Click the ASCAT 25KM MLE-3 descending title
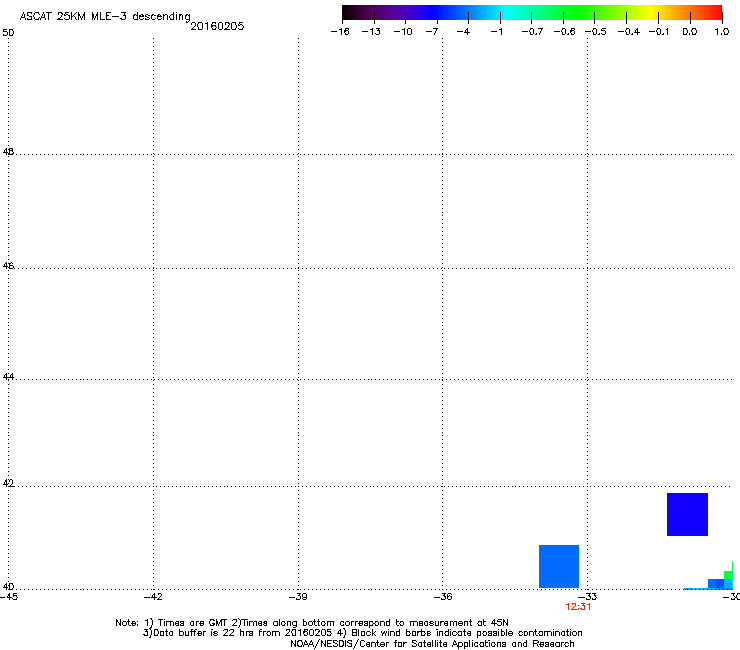Screen dimensions: 740x650 coord(105,17)
